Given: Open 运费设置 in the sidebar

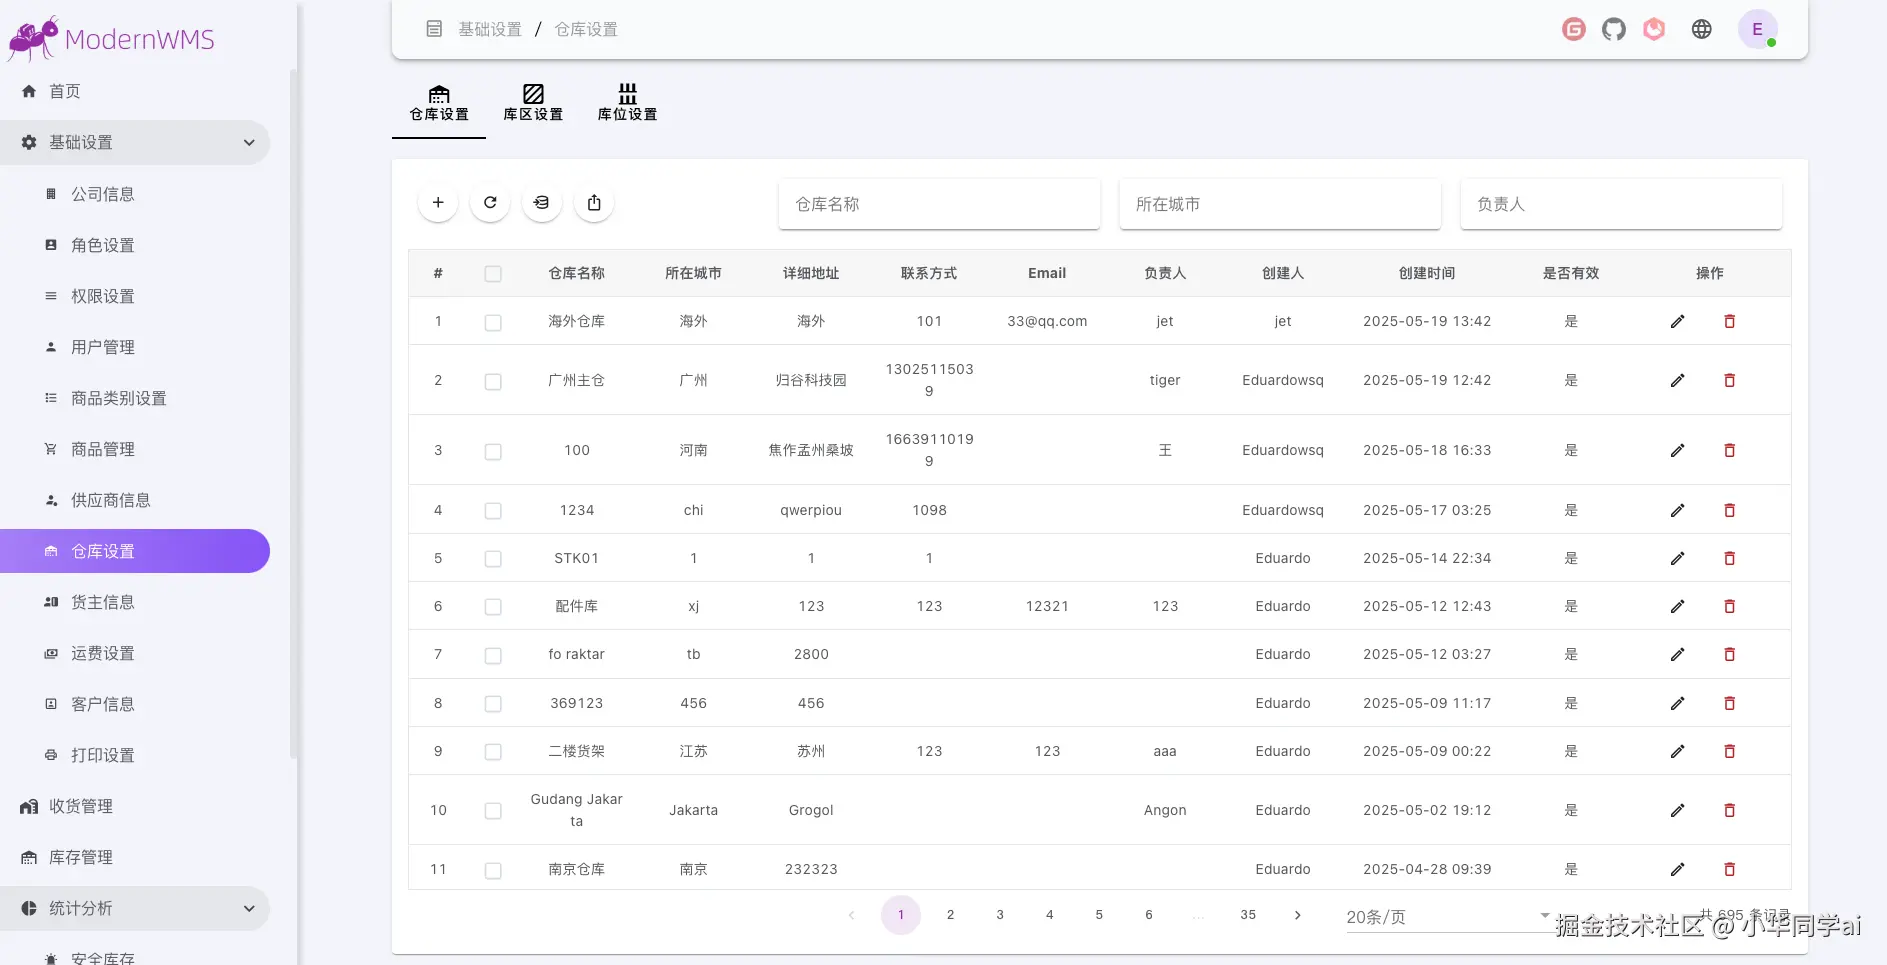Looking at the screenshot, I should 135,653.
